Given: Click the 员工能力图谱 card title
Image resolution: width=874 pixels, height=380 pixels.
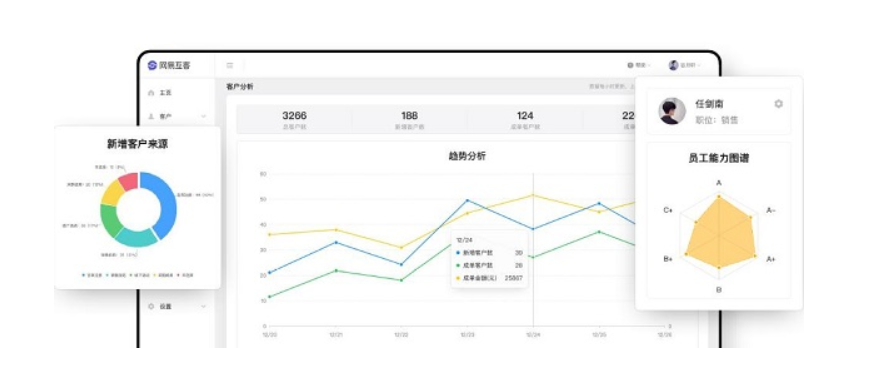Looking at the screenshot, I should (x=718, y=158).
